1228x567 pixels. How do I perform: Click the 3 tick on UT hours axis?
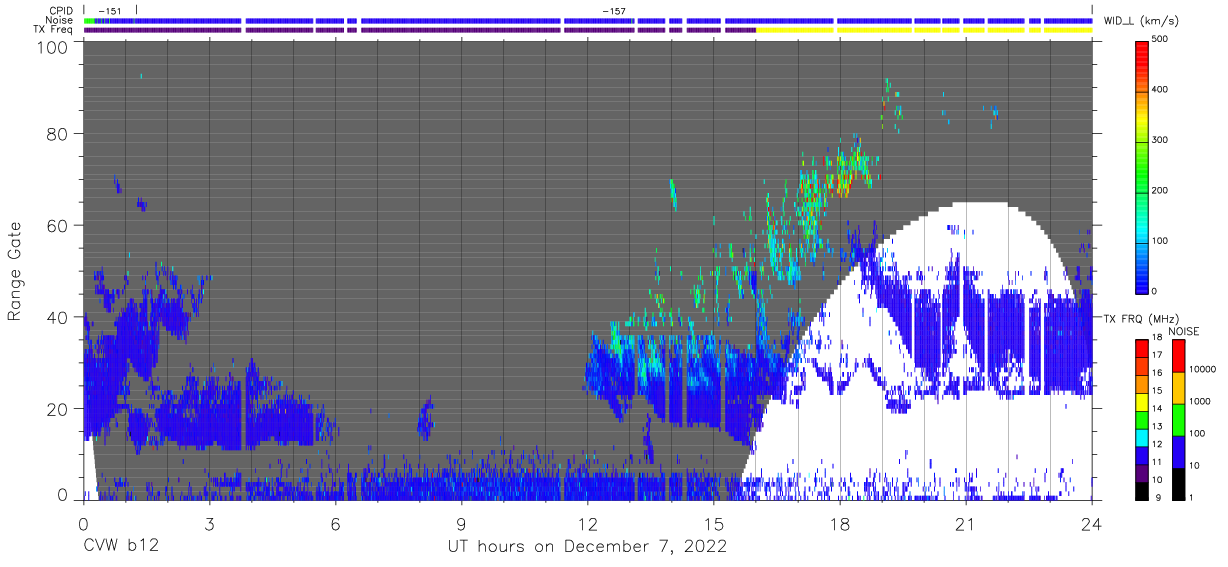[x=210, y=523]
